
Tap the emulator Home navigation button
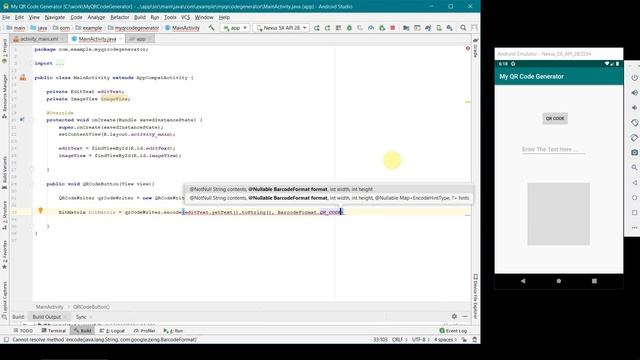point(559,281)
